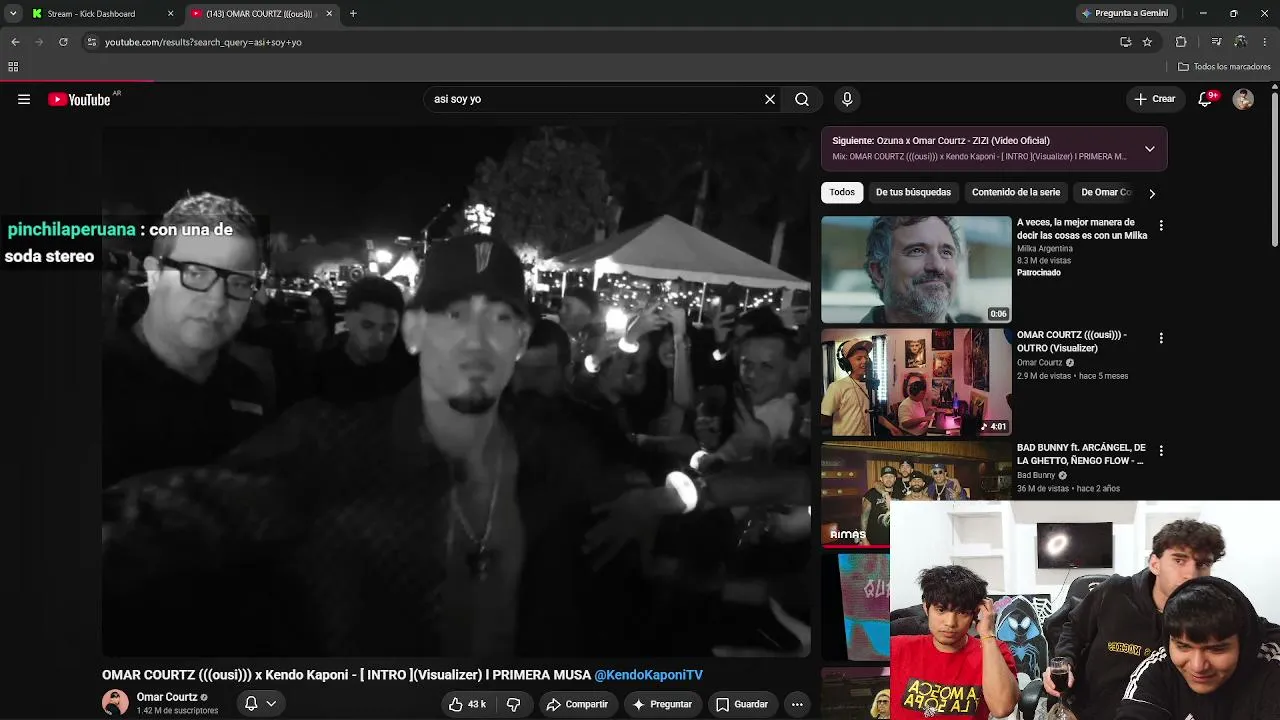The width and height of the screenshot is (1280, 720).
Task: Switch to the OMAR COURTZ YouTube tab
Action: tap(262, 14)
